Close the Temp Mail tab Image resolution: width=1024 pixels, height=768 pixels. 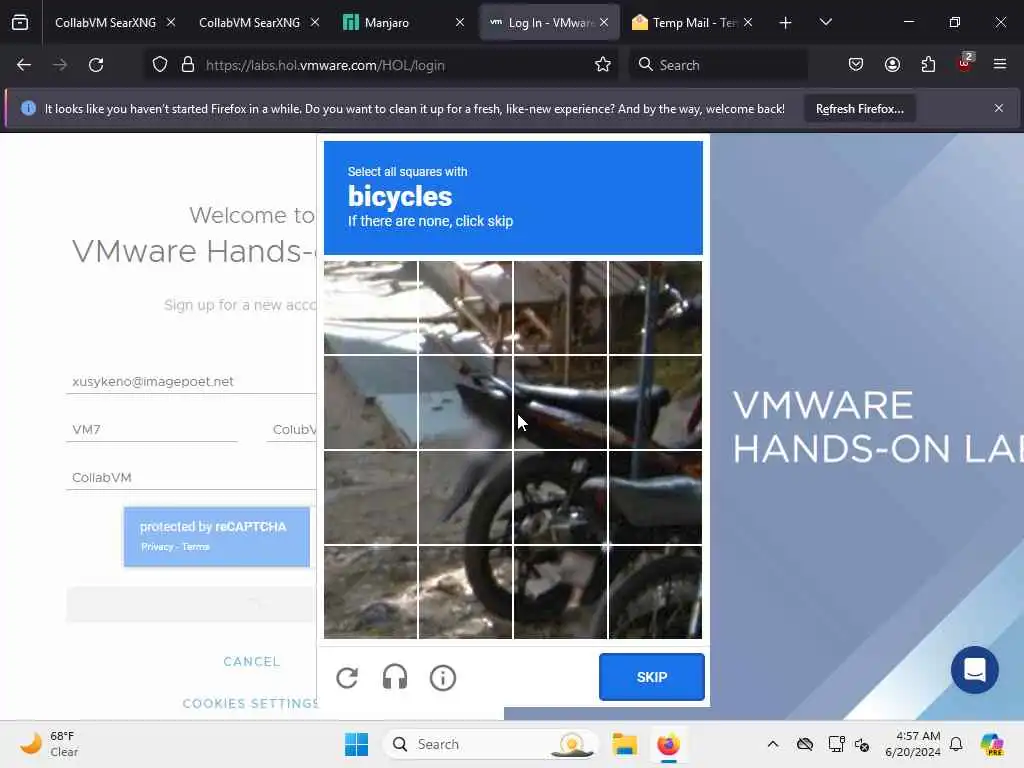(x=748, y=22)
